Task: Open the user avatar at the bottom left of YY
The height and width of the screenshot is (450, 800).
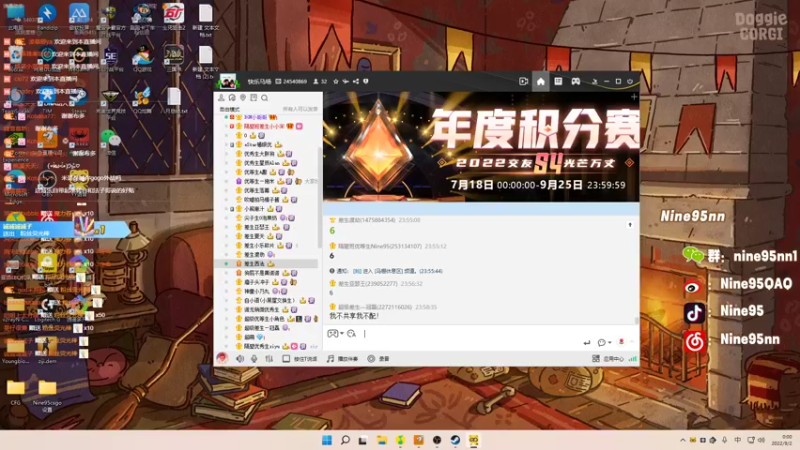Action: click(222, 359)
